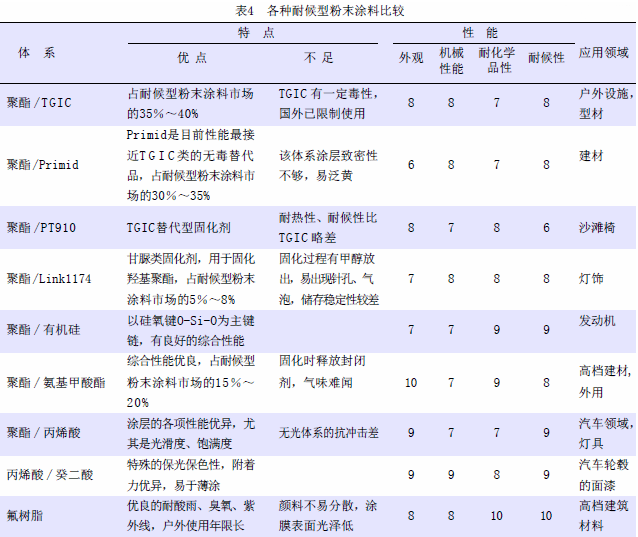Click the 发动机 application cell
Image resolution: width=638 pixels, height=537 pixels.
[598, 320]
